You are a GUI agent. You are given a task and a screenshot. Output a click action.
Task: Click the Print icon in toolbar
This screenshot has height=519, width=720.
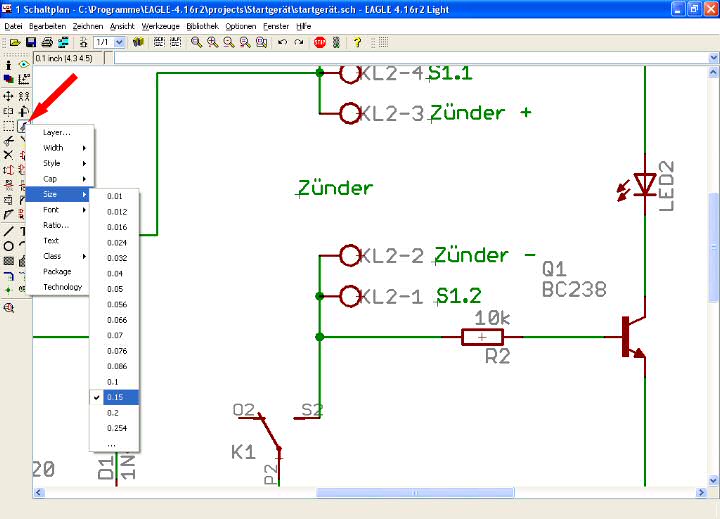[47, 43]
